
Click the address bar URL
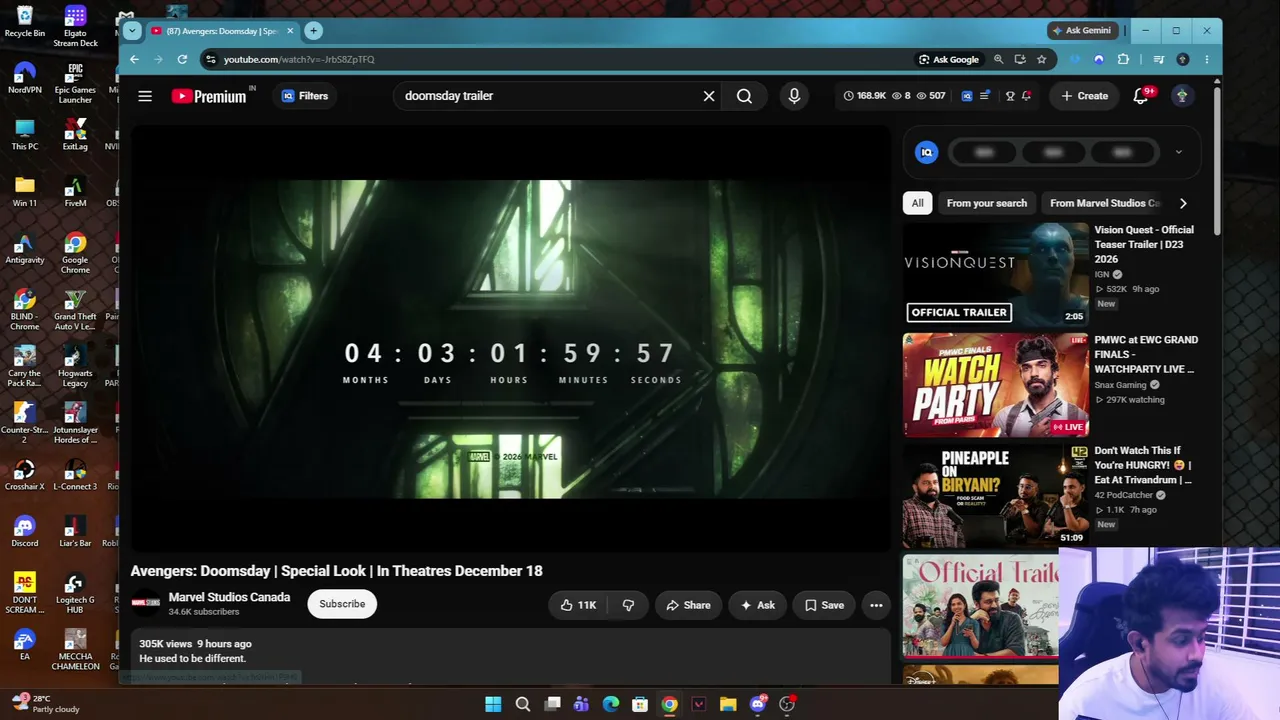299,59
